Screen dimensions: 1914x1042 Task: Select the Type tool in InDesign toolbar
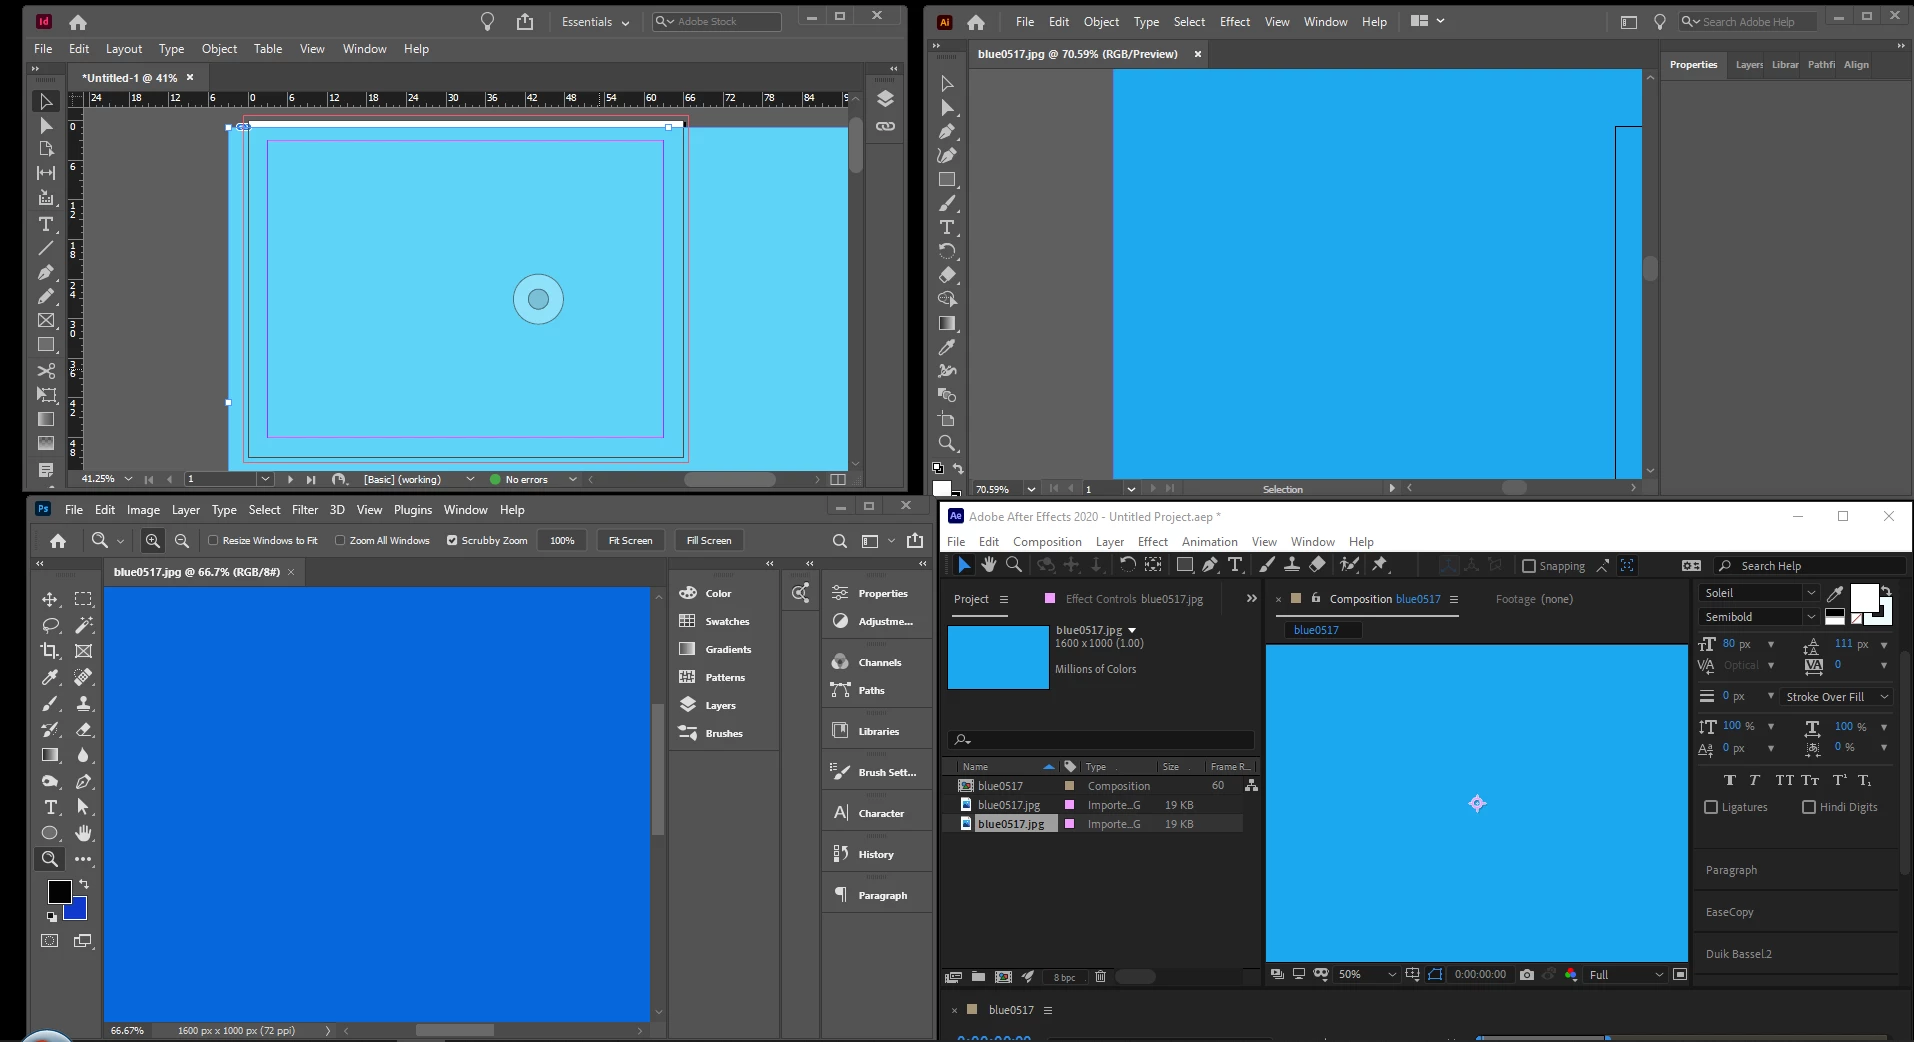[x=46, y=224]
